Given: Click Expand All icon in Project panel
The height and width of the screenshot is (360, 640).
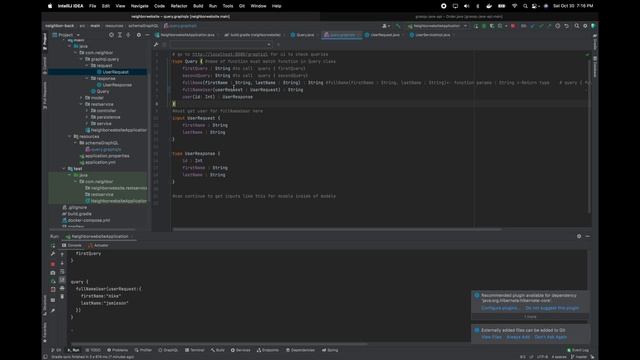Looking at the screenshot, I should [120, 35].
